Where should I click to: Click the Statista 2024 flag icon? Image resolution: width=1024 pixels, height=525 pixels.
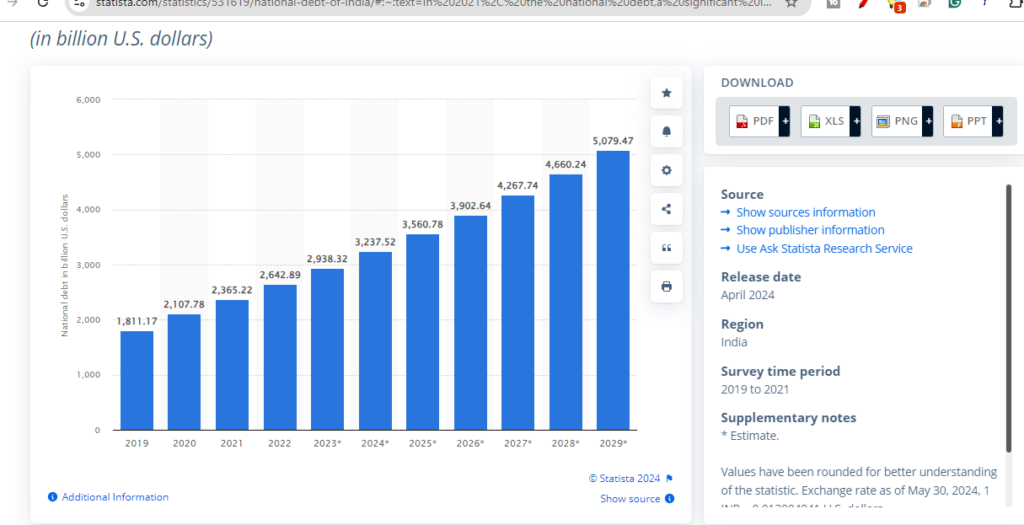pyautogui.click(x=669, y=478)
